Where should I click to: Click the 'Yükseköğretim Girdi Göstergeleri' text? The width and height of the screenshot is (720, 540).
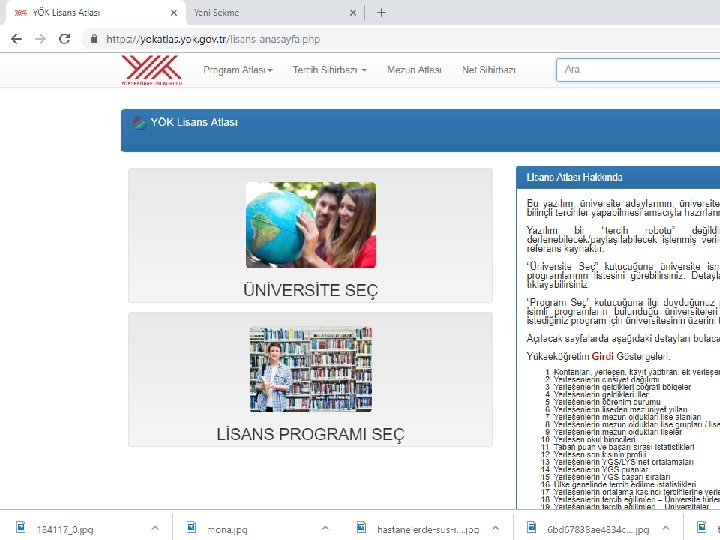[598, 356]
